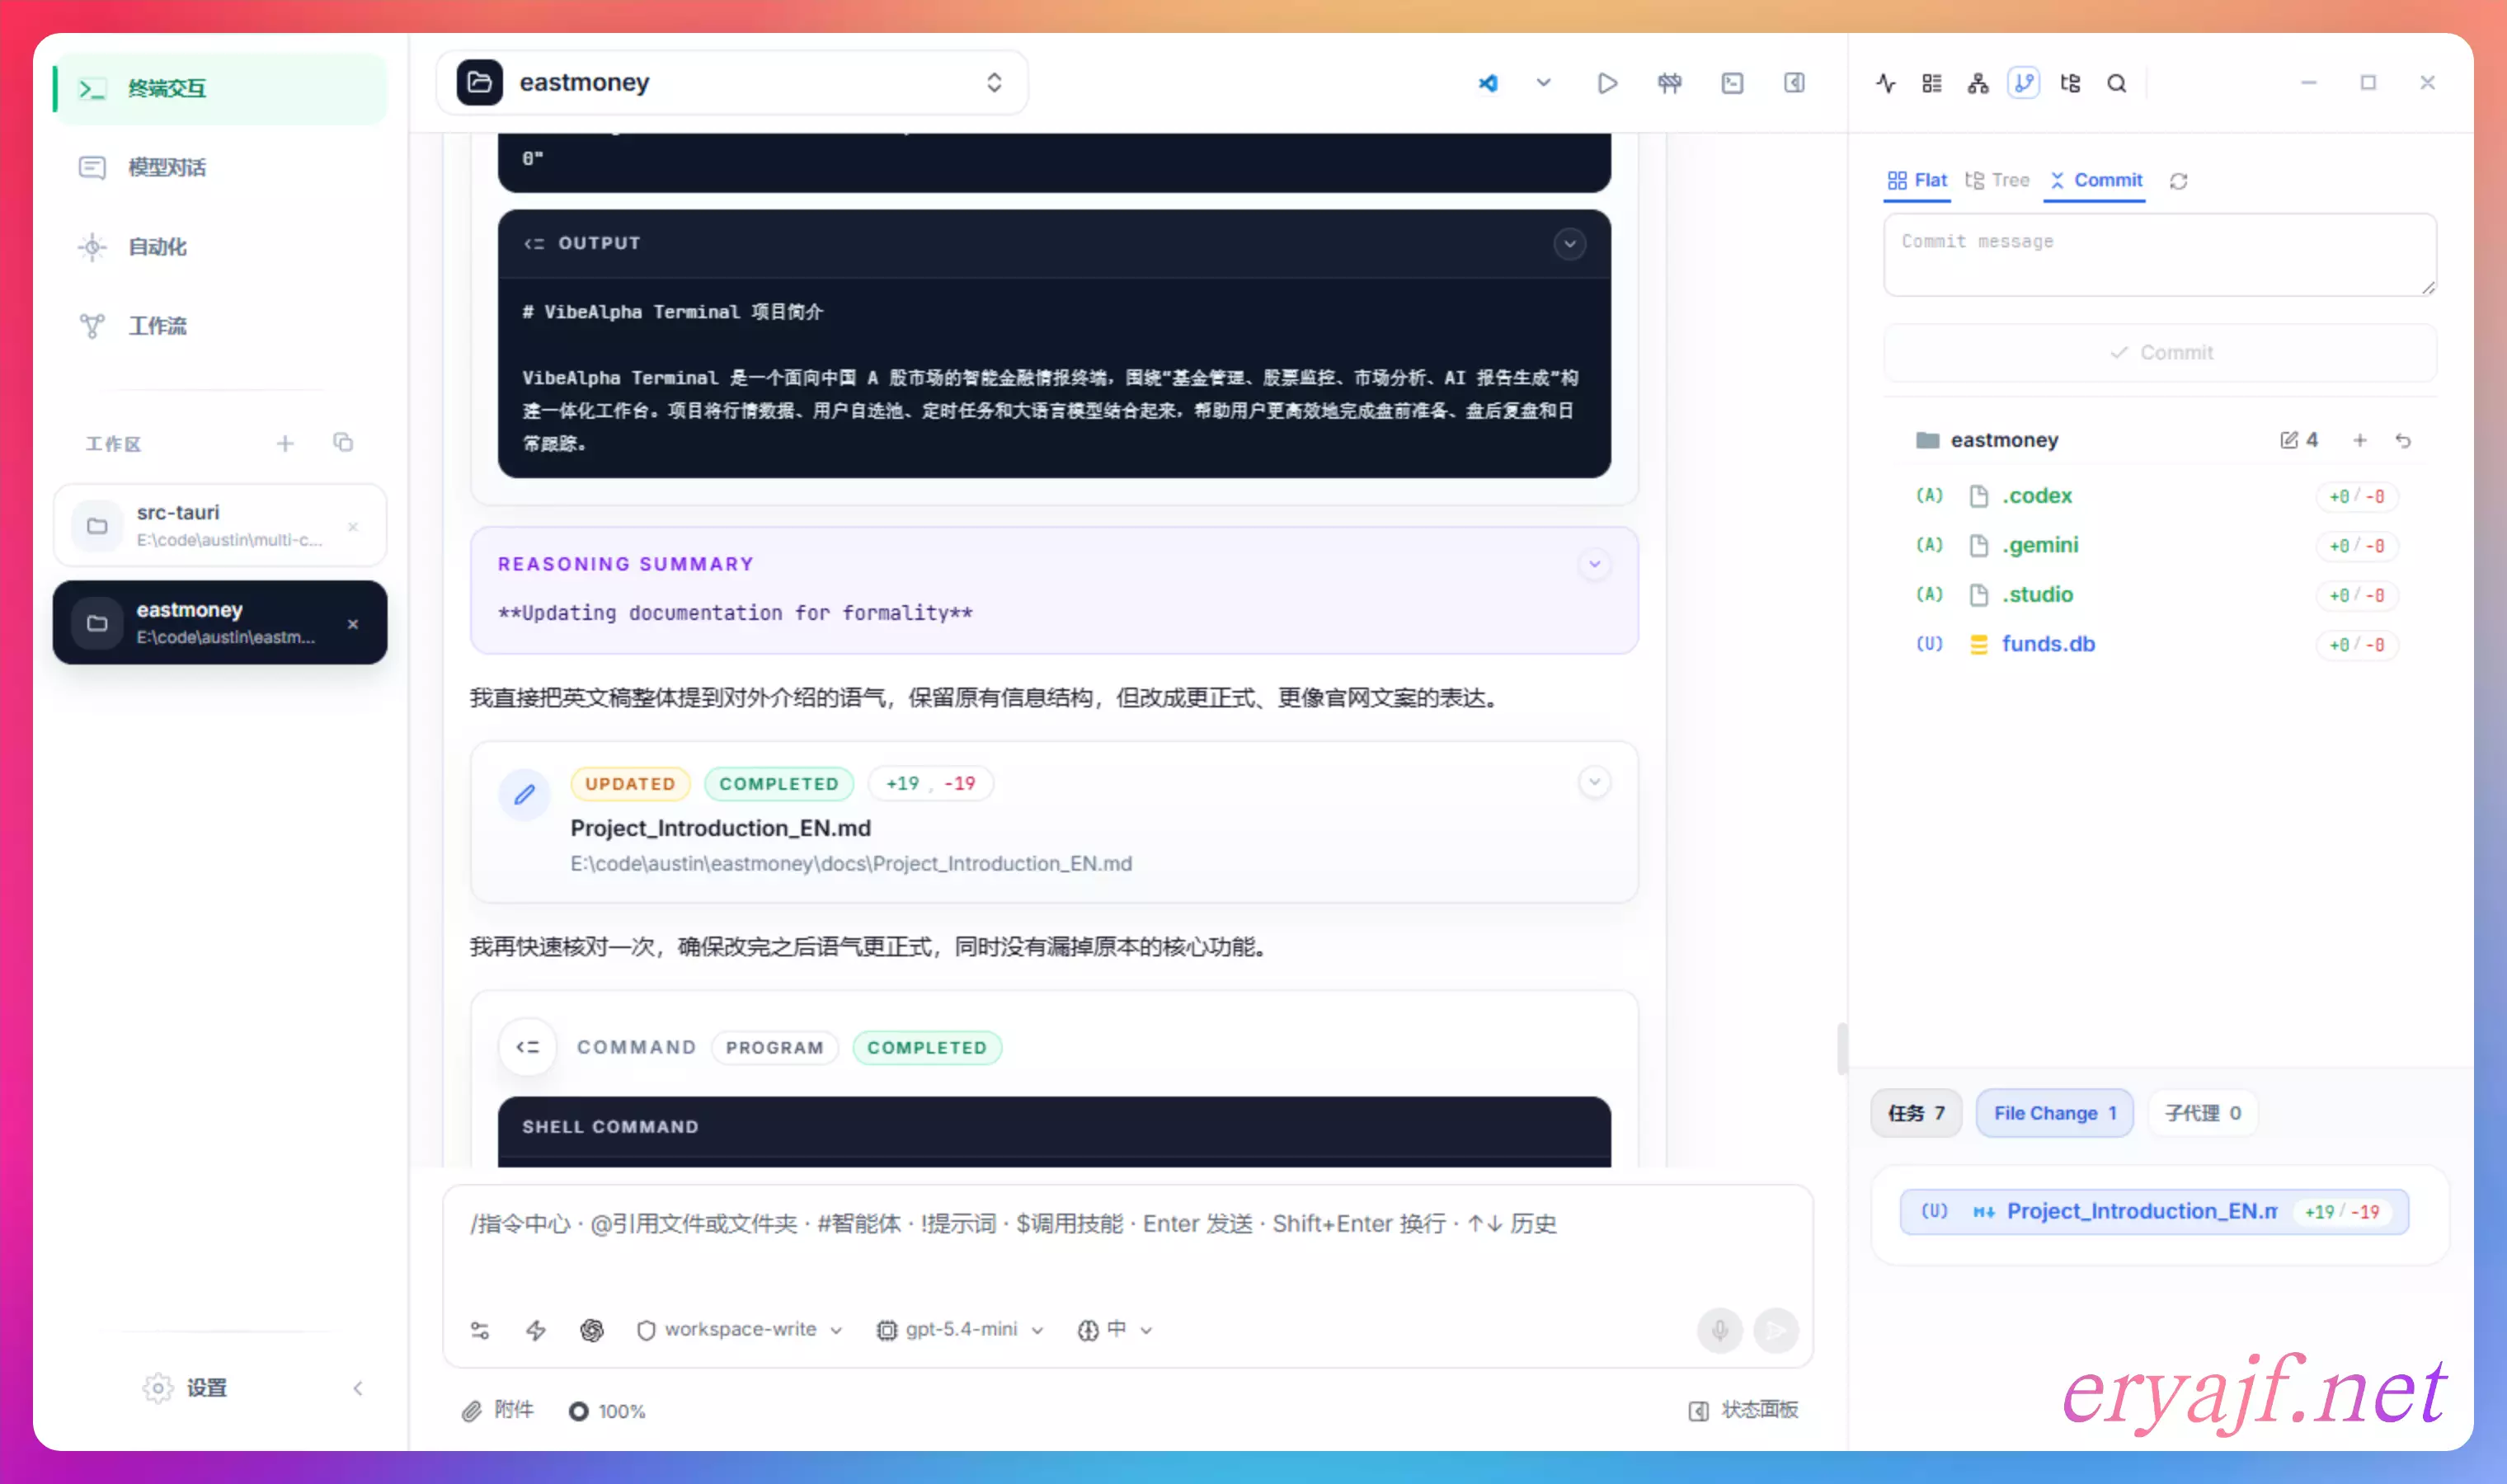
Task: Open 设置 settings
Action: coord(186,1387)
